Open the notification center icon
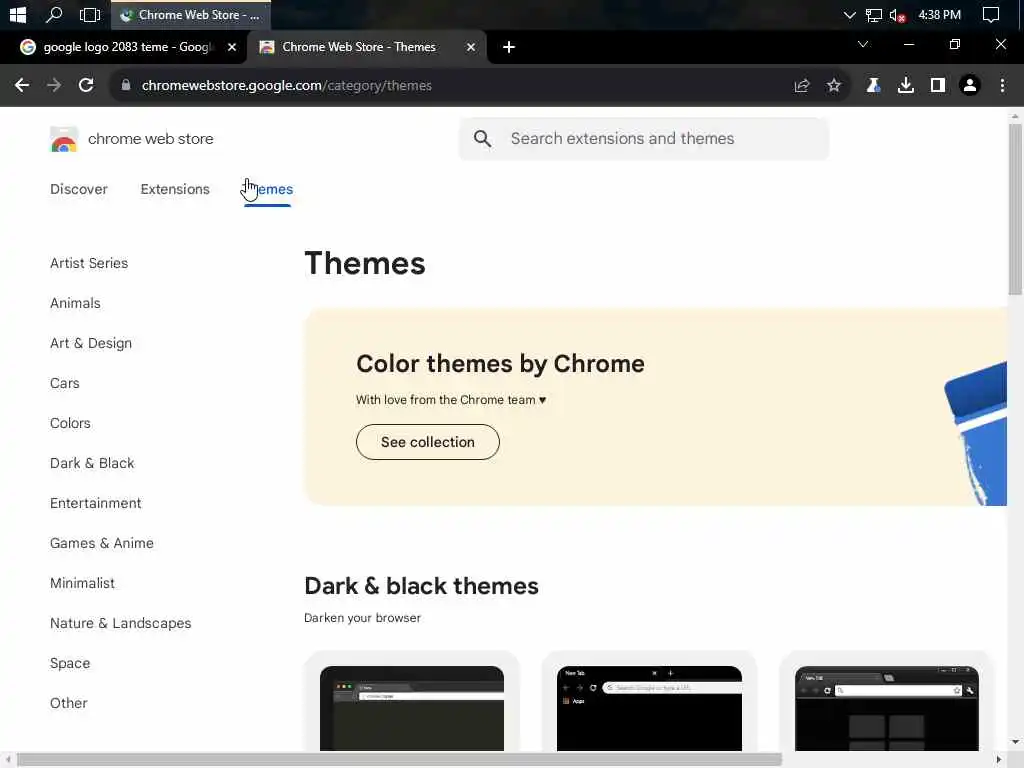Viewport: 1024px width, 768px height. [991, 14]
